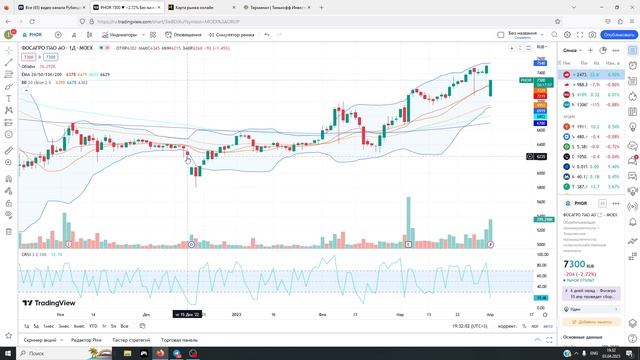The width and height of the screenshot is (640, 360).
Task: Toggle hide all drawings eye icon
Action: [x=9, y=215]
